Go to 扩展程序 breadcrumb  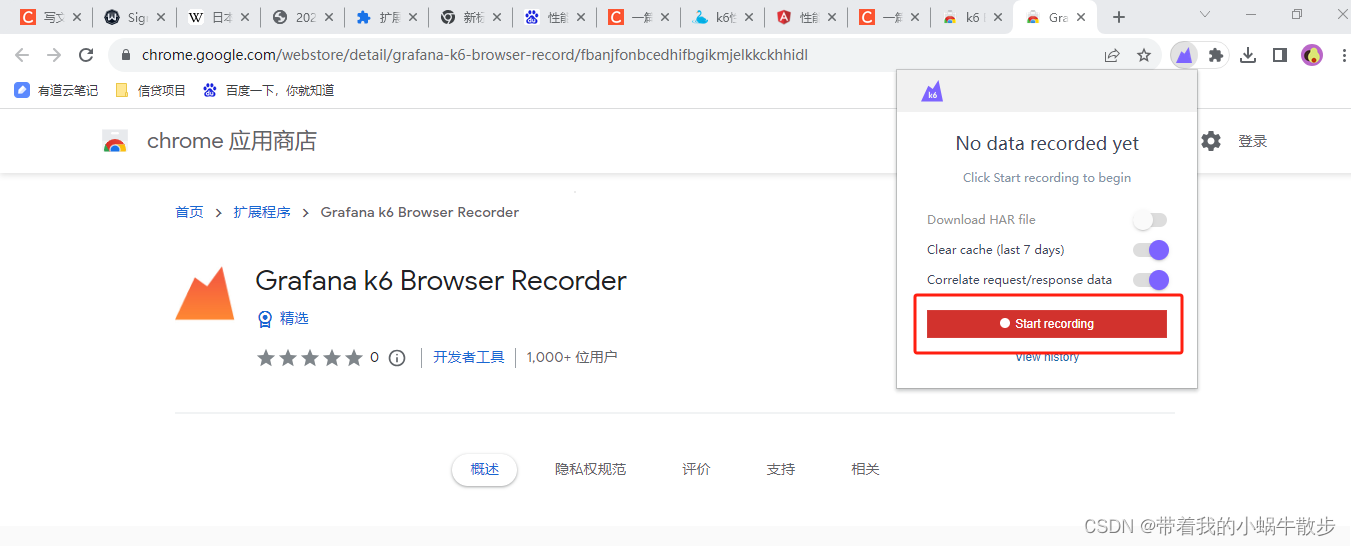pos(262,212)
